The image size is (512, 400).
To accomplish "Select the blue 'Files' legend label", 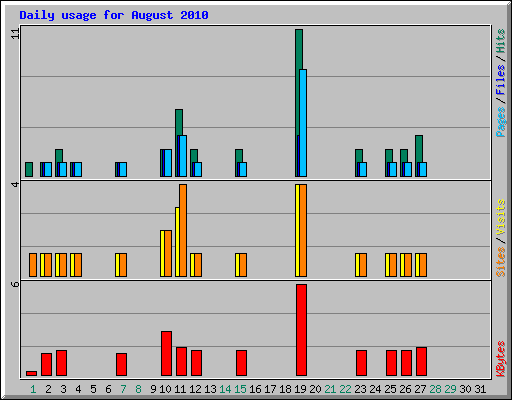I will 500,80.
